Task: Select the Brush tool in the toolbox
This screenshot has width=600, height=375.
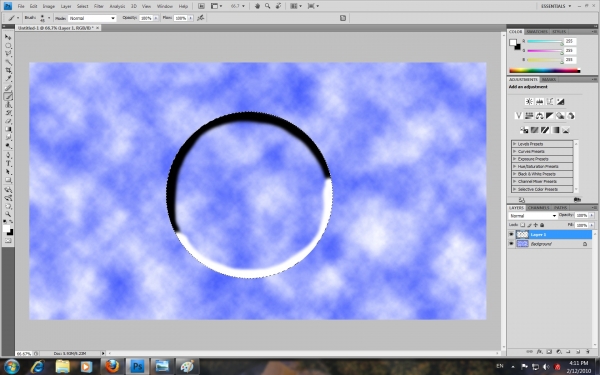Action: pos(8,96)
